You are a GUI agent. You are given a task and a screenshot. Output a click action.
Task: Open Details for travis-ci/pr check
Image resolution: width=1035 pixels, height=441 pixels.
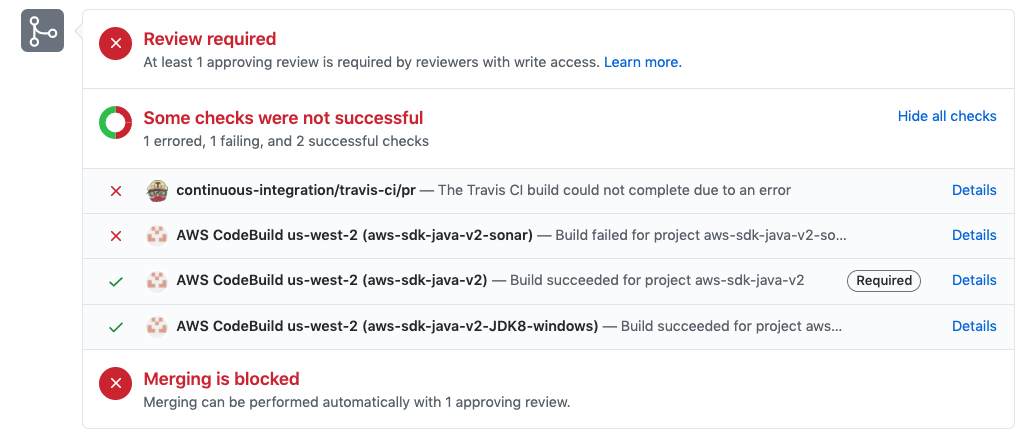(974, 190)
